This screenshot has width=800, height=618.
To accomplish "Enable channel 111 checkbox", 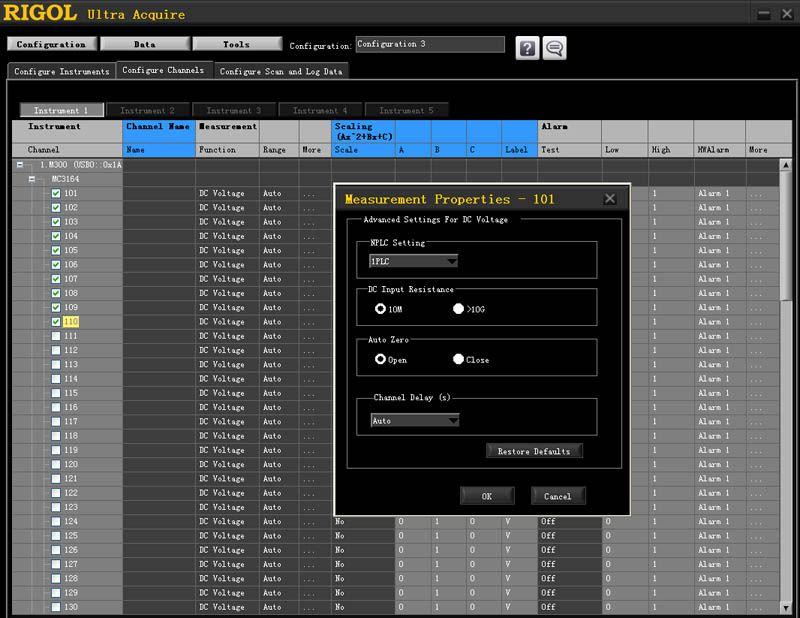I will click(57, 336).
